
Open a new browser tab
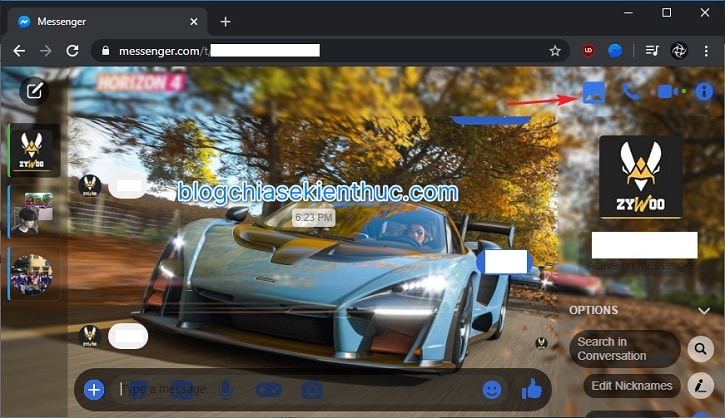(x=225, y=22)
